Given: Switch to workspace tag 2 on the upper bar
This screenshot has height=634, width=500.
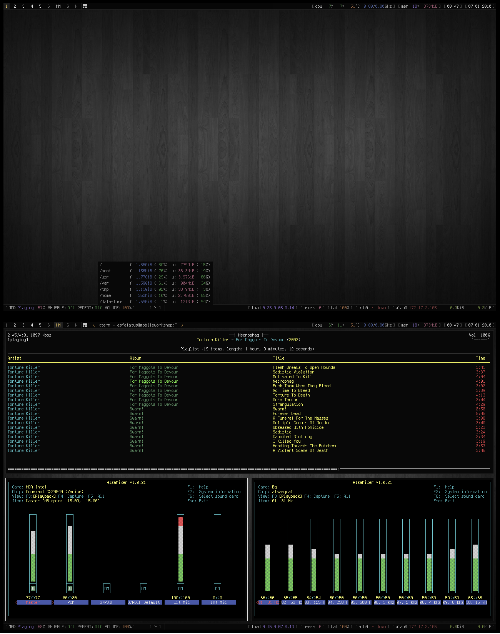Looking at the screenshot, I should point(15,6).
